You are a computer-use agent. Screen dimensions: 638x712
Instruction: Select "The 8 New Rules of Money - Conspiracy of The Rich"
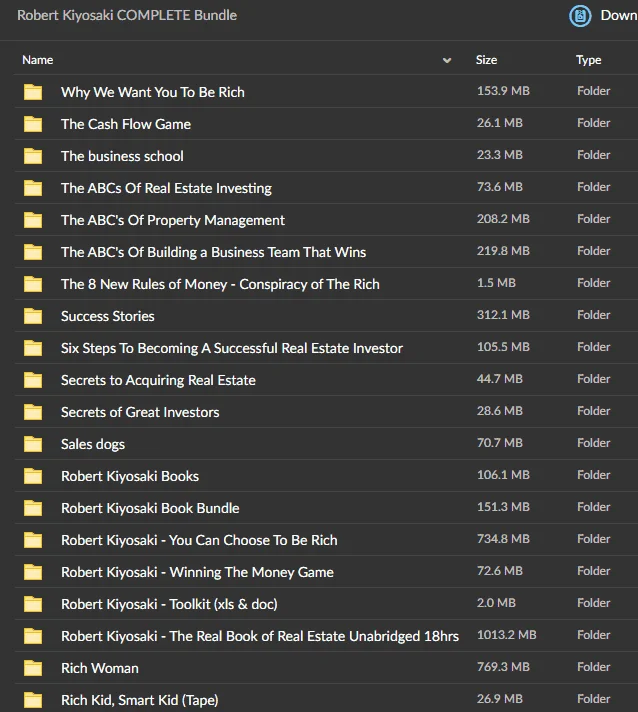220,284
